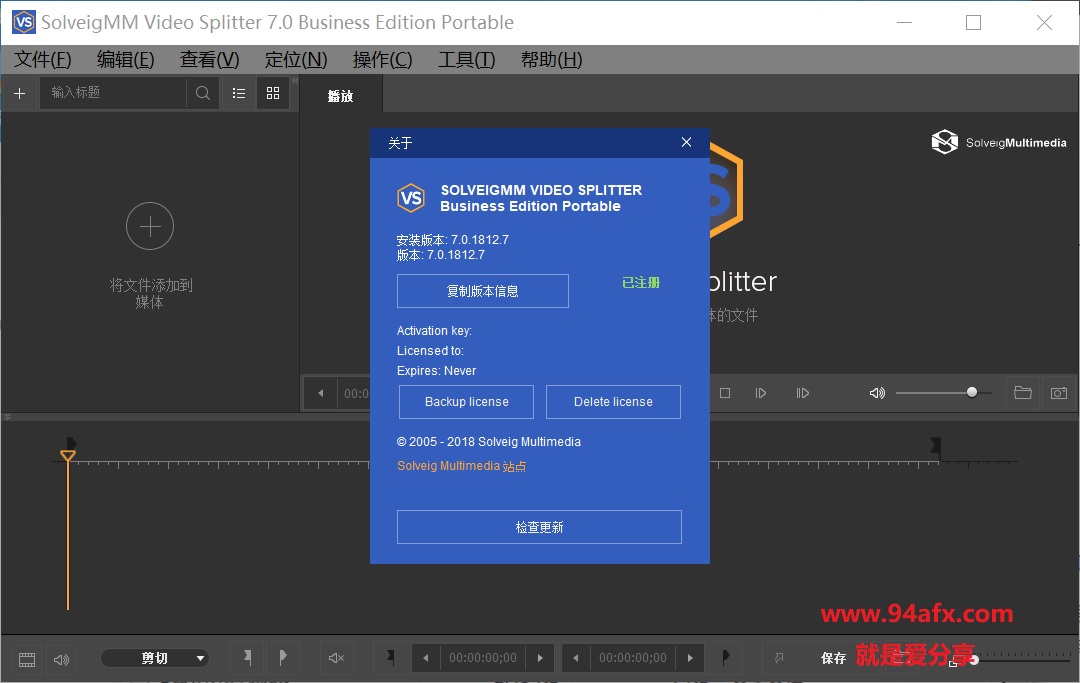The height and width of the screenshot is (683, 1080).
Task: Click the black begin-marker flag icon
Action: 391,658
